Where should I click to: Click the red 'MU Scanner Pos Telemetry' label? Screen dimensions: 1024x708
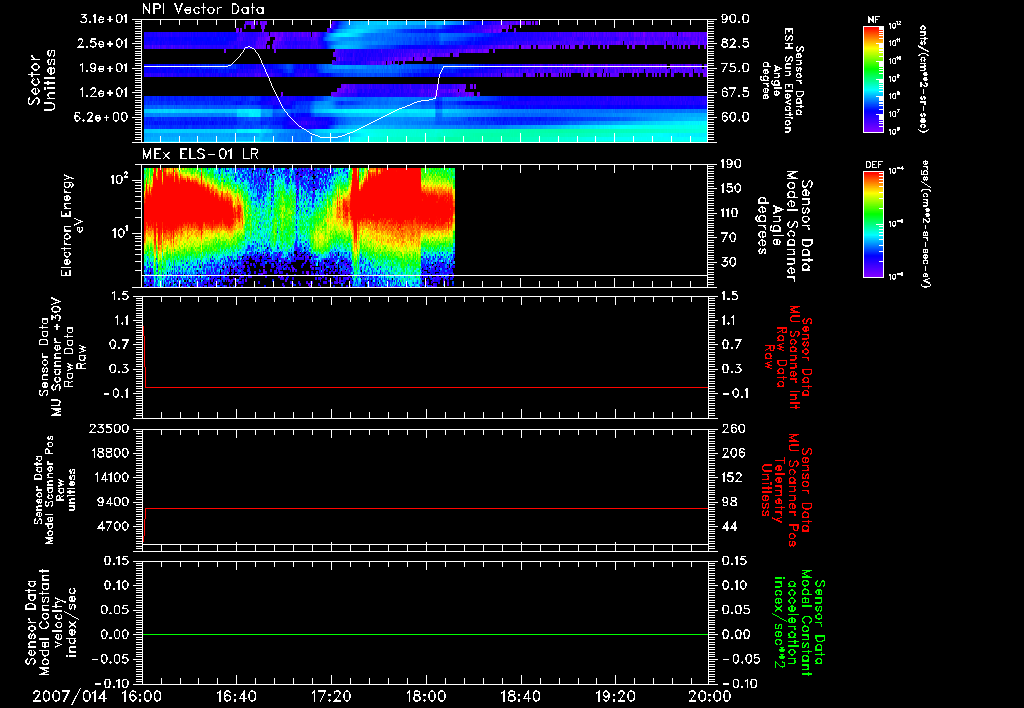pyautogui.click(x=786, y=490)
